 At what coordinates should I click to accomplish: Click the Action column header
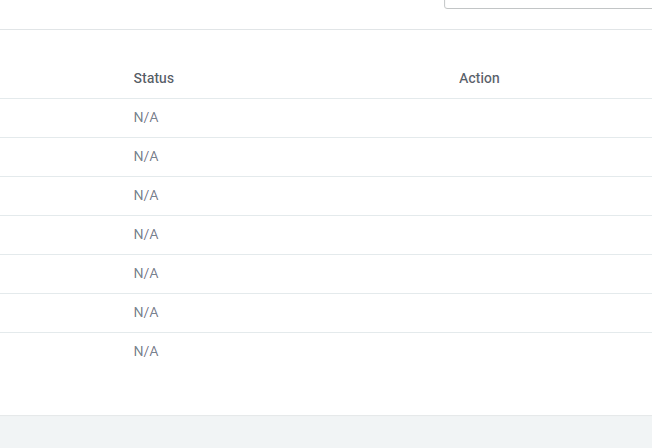(x=479, y=78)
